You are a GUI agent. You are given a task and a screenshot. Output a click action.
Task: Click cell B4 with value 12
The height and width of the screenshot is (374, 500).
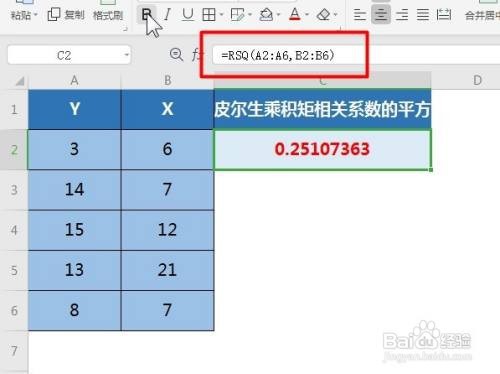pos(167,230)
